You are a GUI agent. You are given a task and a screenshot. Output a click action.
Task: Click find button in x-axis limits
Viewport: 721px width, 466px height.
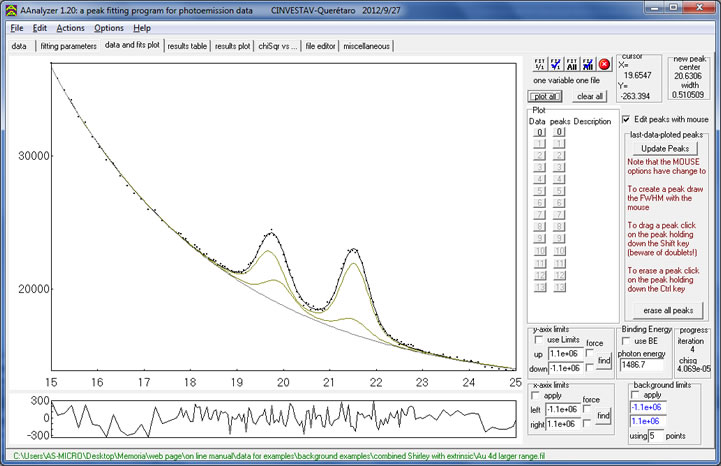[x=603, y=415]
